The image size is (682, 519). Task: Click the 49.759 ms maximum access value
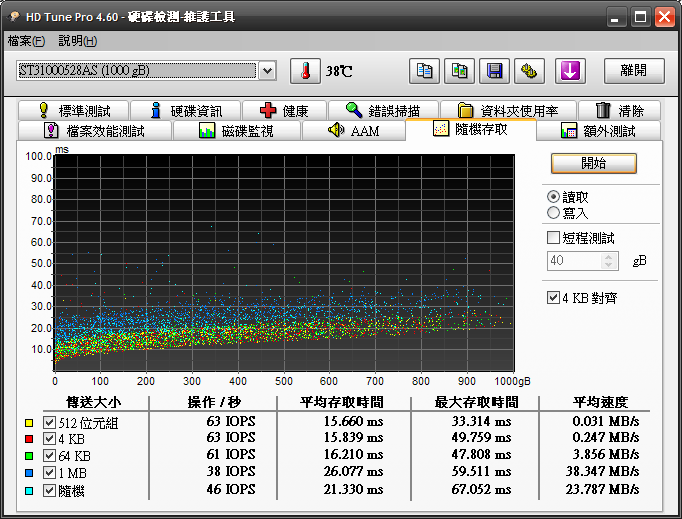click(481, 437)
